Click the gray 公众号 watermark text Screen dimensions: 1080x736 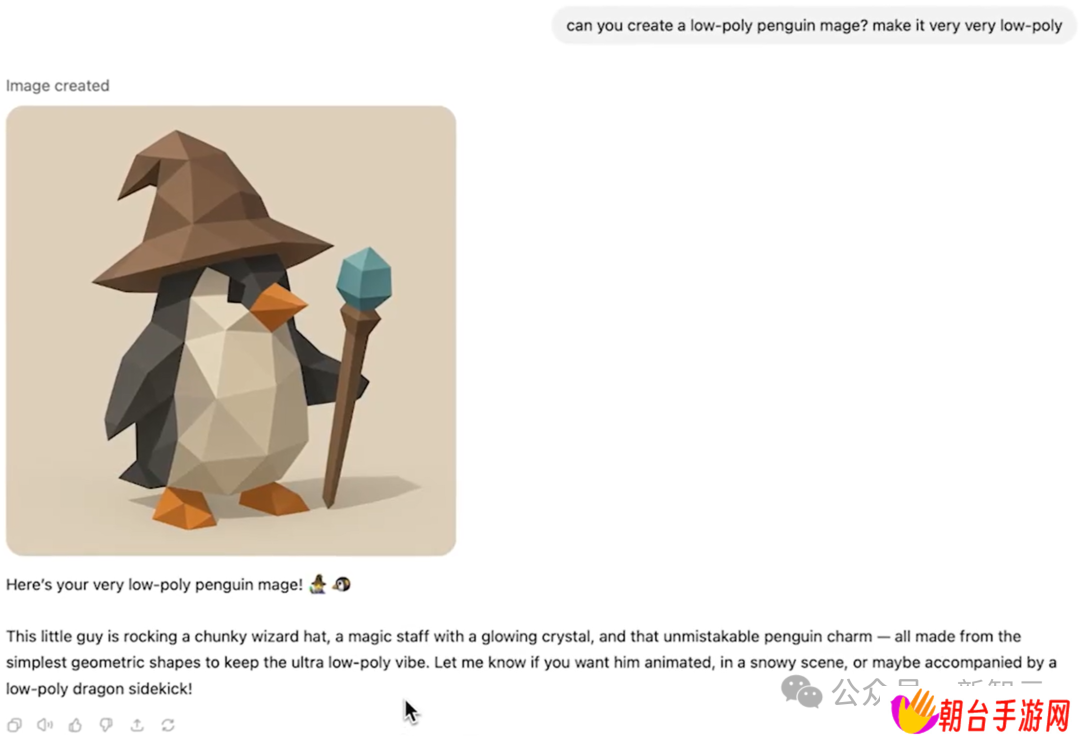point(875,691)
